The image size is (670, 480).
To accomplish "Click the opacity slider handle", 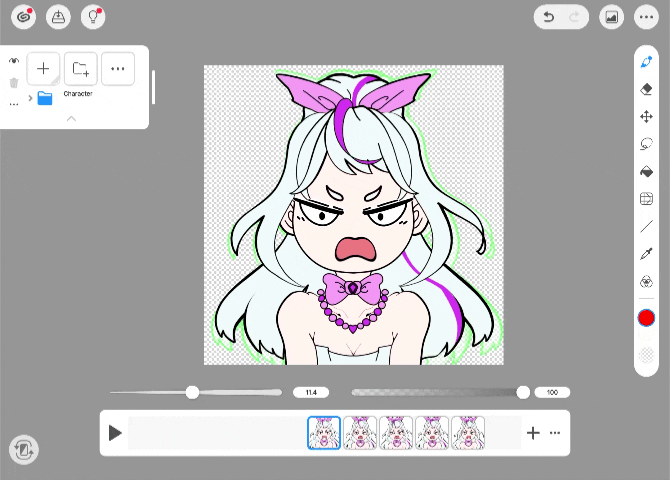I will click(x=523, y=392).
